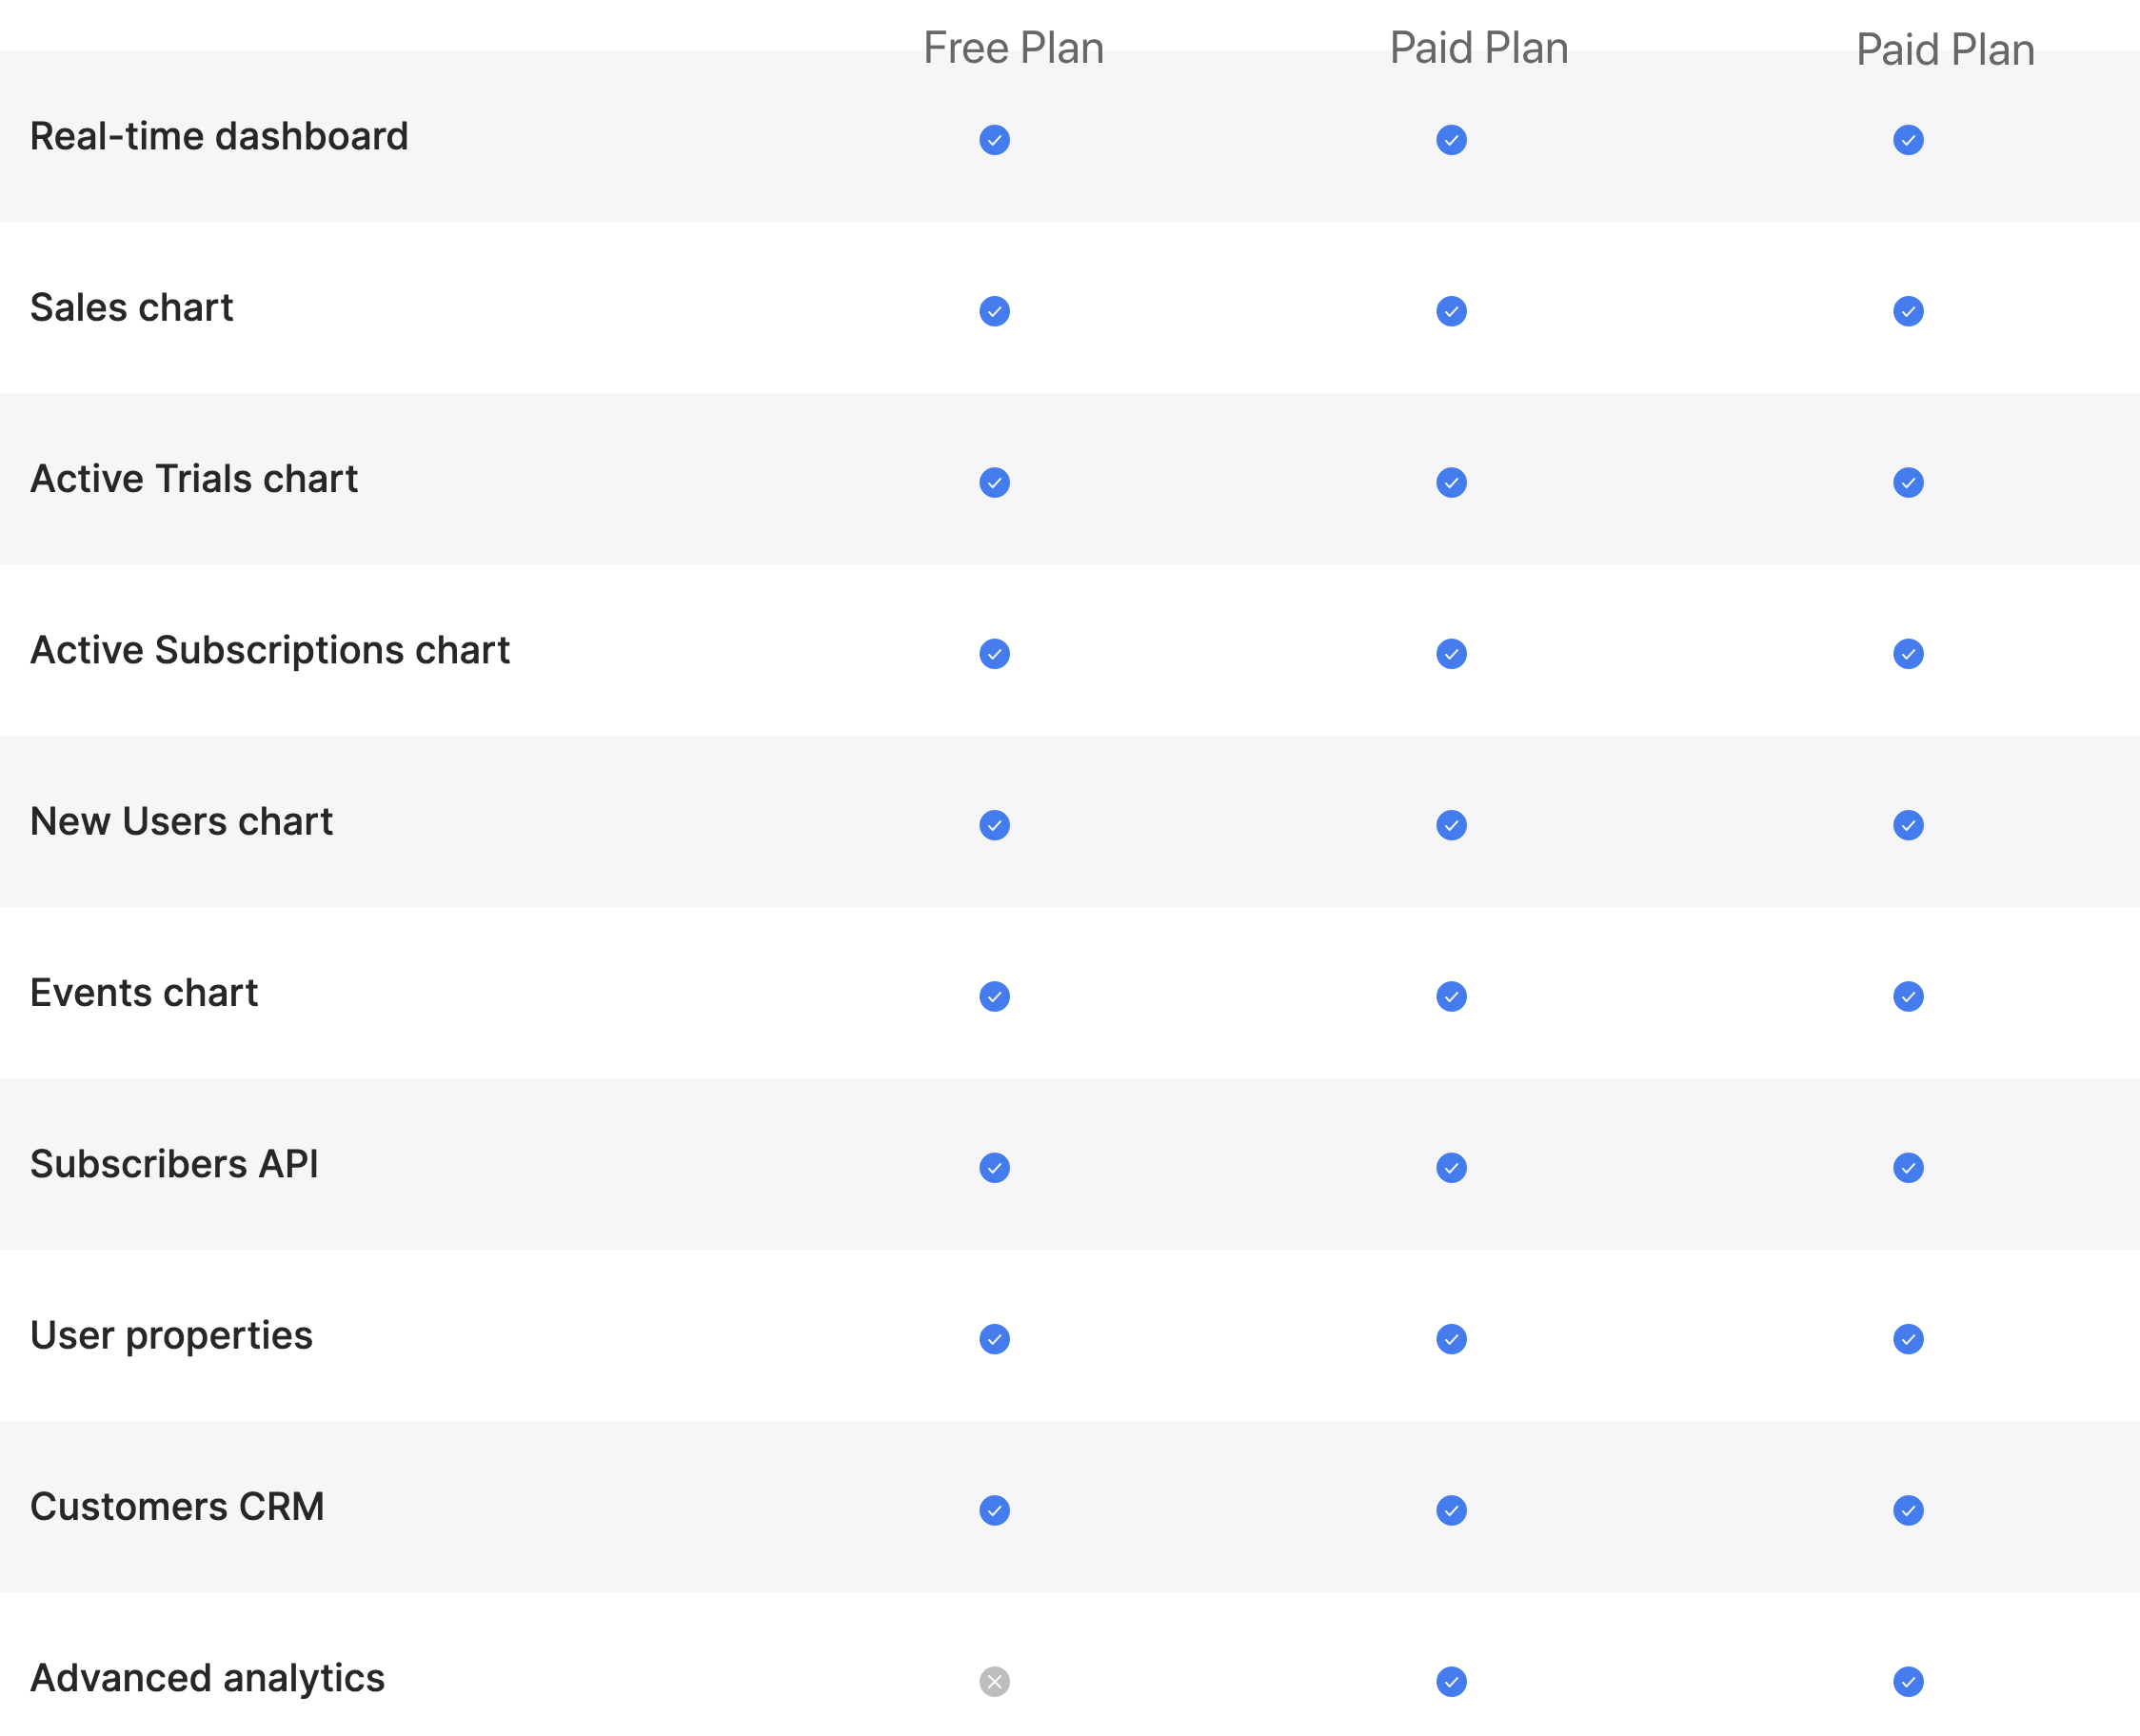Click rightmost Paid Plan checkmark for Active Subscriptions chart

pos(1908,654)
